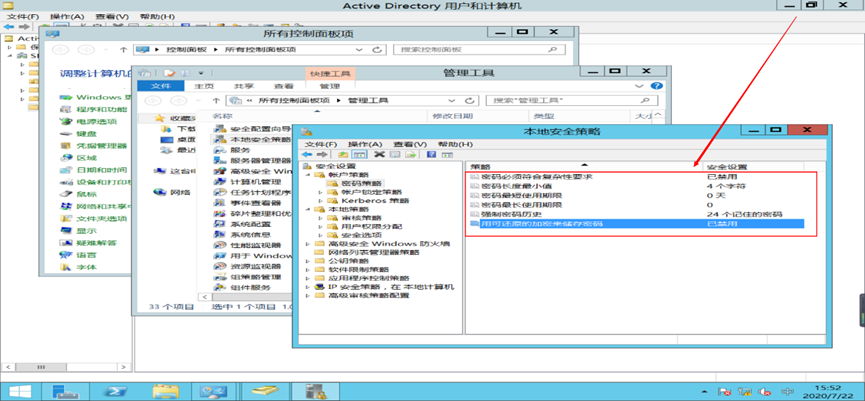Click Back arrow in Local Security Policy toolbar

307,154
